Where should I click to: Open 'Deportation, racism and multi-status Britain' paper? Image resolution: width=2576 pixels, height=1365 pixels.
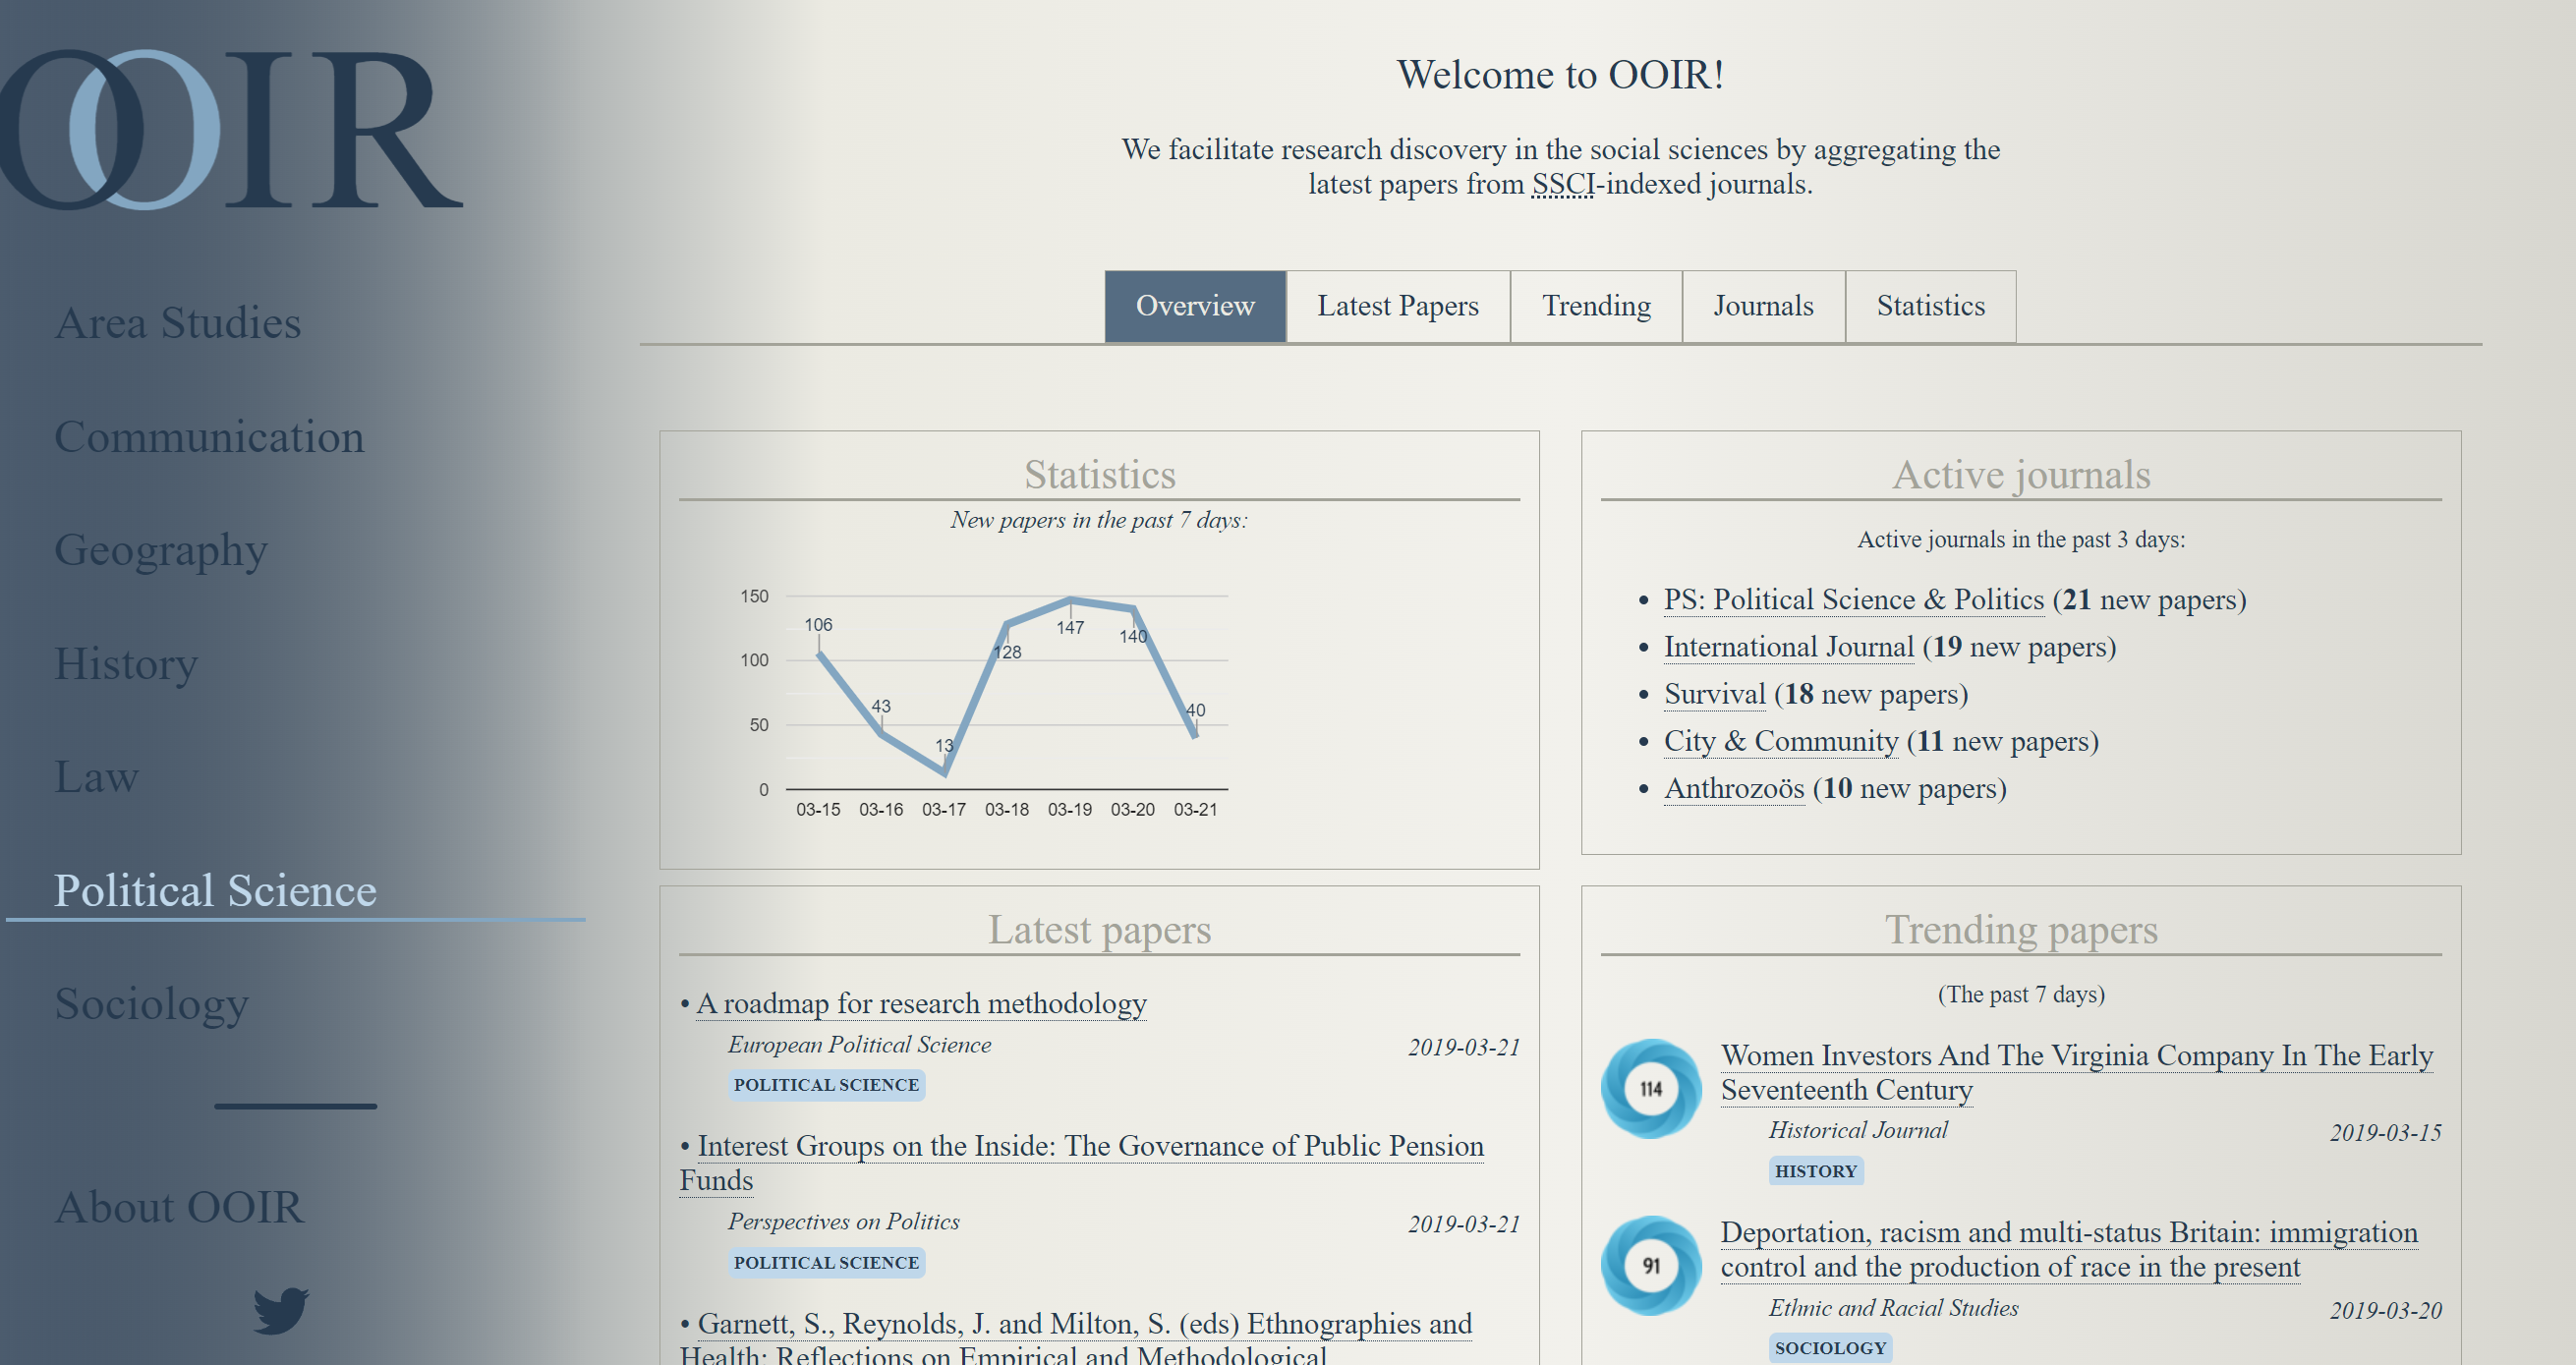pos(2069,1250)
